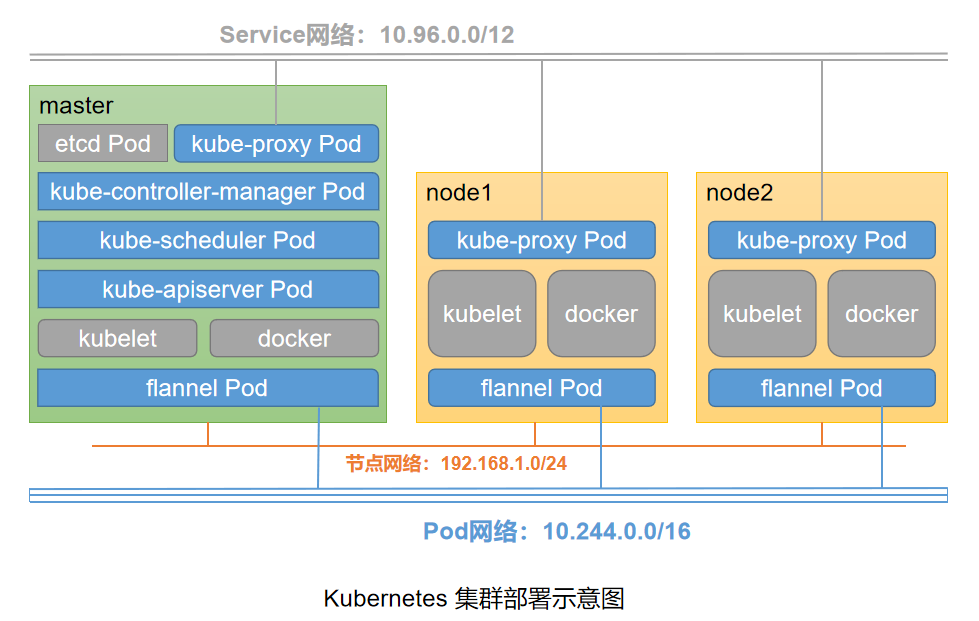Image resolution: width=979 pixels, height=621 pixels.
Task: Select the flannel Pod box in master
Action: pos(208,388)
